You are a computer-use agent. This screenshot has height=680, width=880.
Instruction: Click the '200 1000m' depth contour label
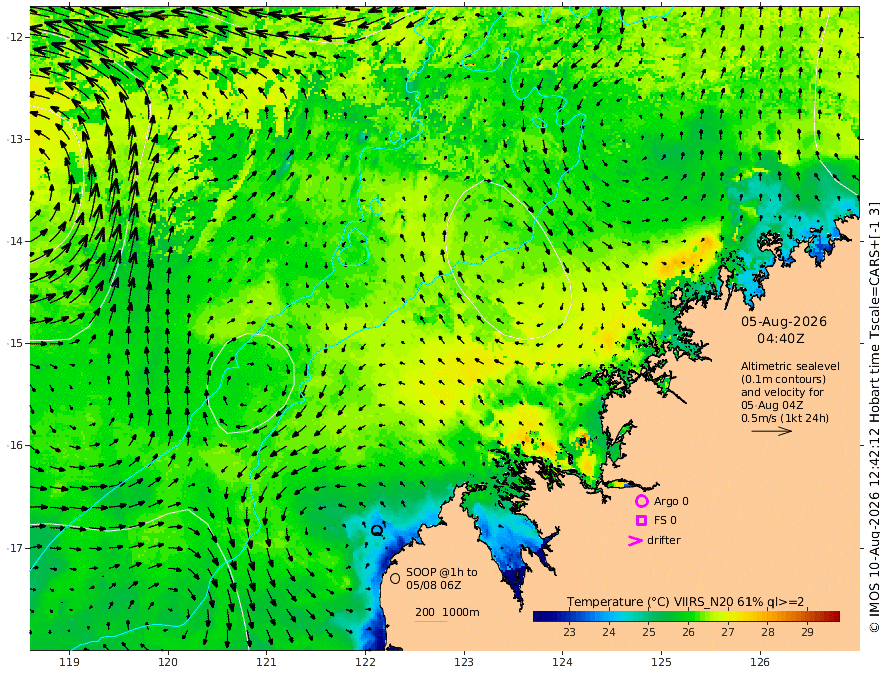pos(447,612)
